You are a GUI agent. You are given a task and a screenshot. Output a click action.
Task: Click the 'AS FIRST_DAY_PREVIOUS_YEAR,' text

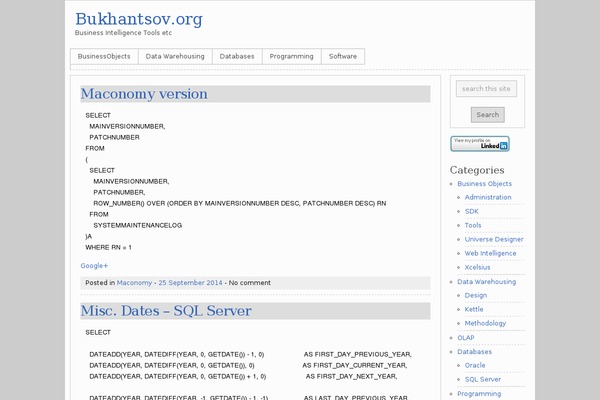(358, 354)
